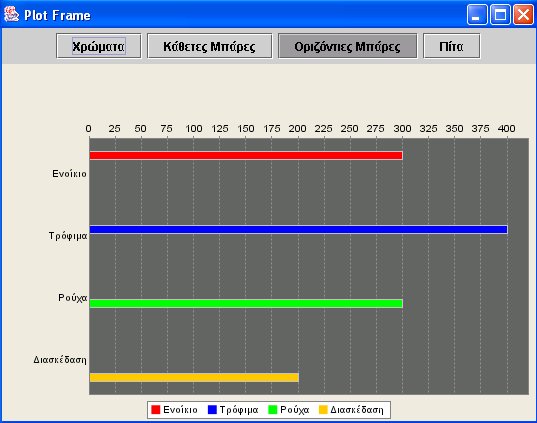Click the Τρόφιμα axis label
The width and height of the screenshot is (537, 423).
pyautogui.click(x=68, y=236)
